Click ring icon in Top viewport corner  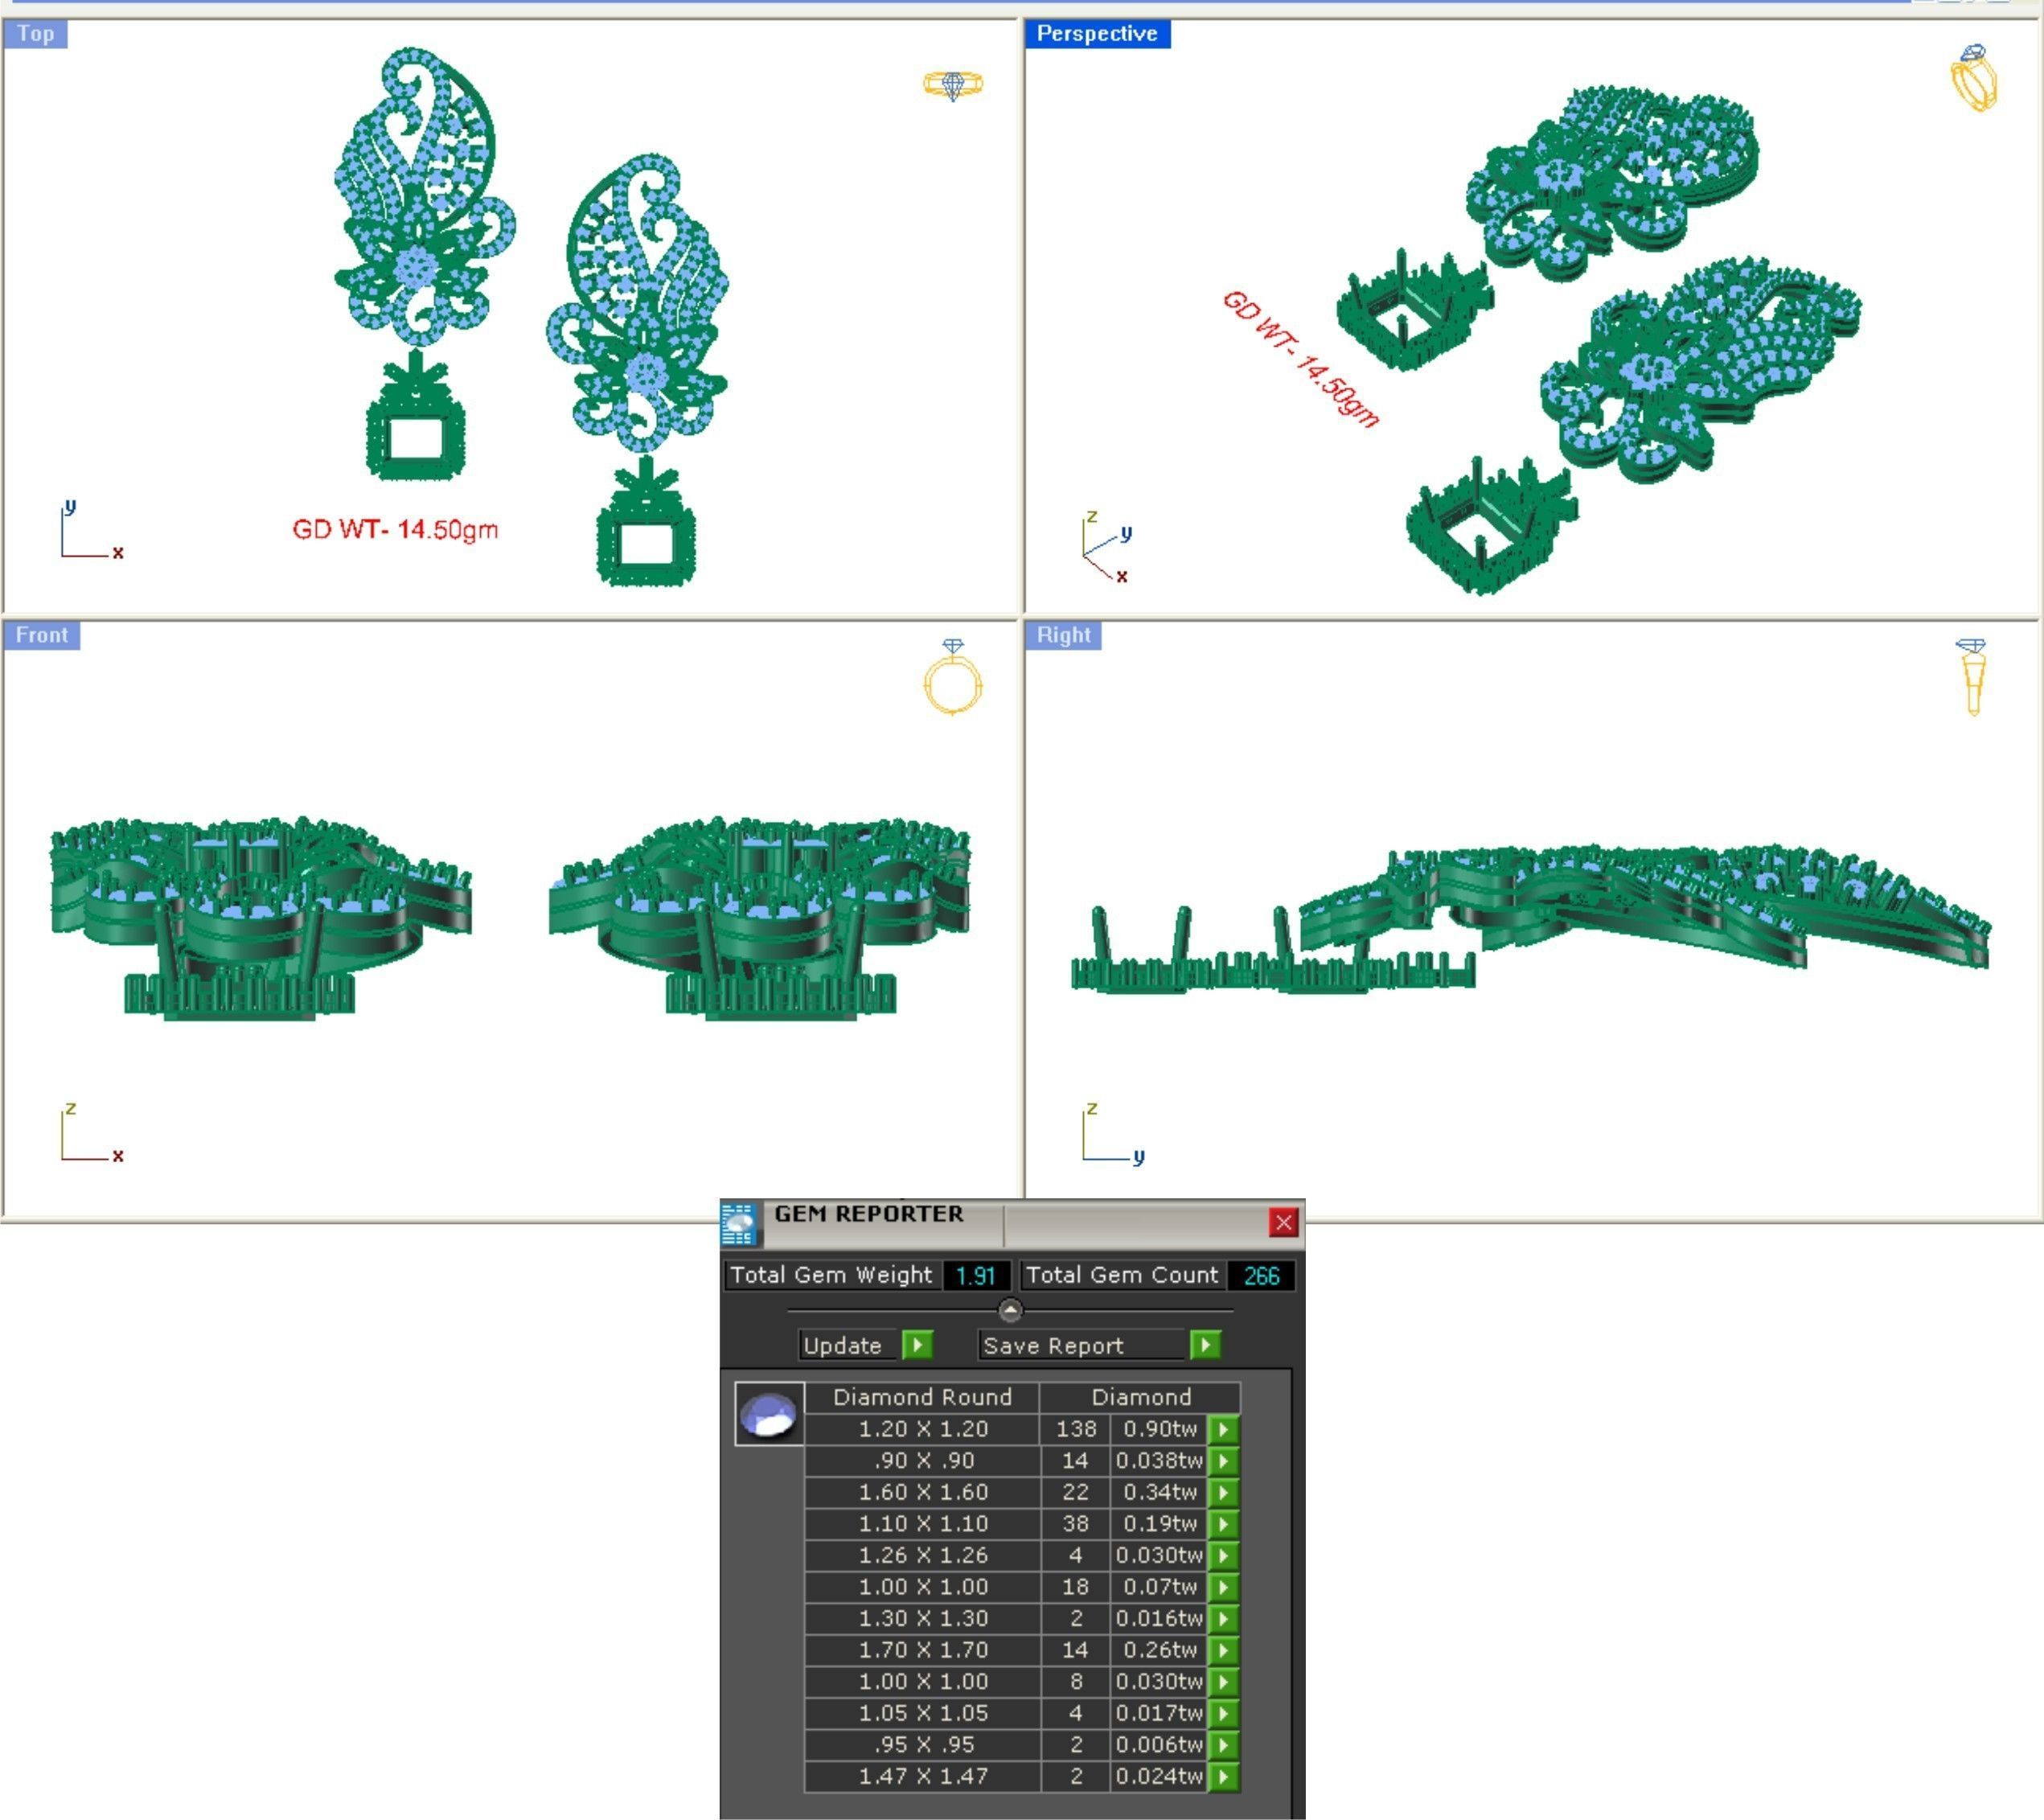(952, 85)
